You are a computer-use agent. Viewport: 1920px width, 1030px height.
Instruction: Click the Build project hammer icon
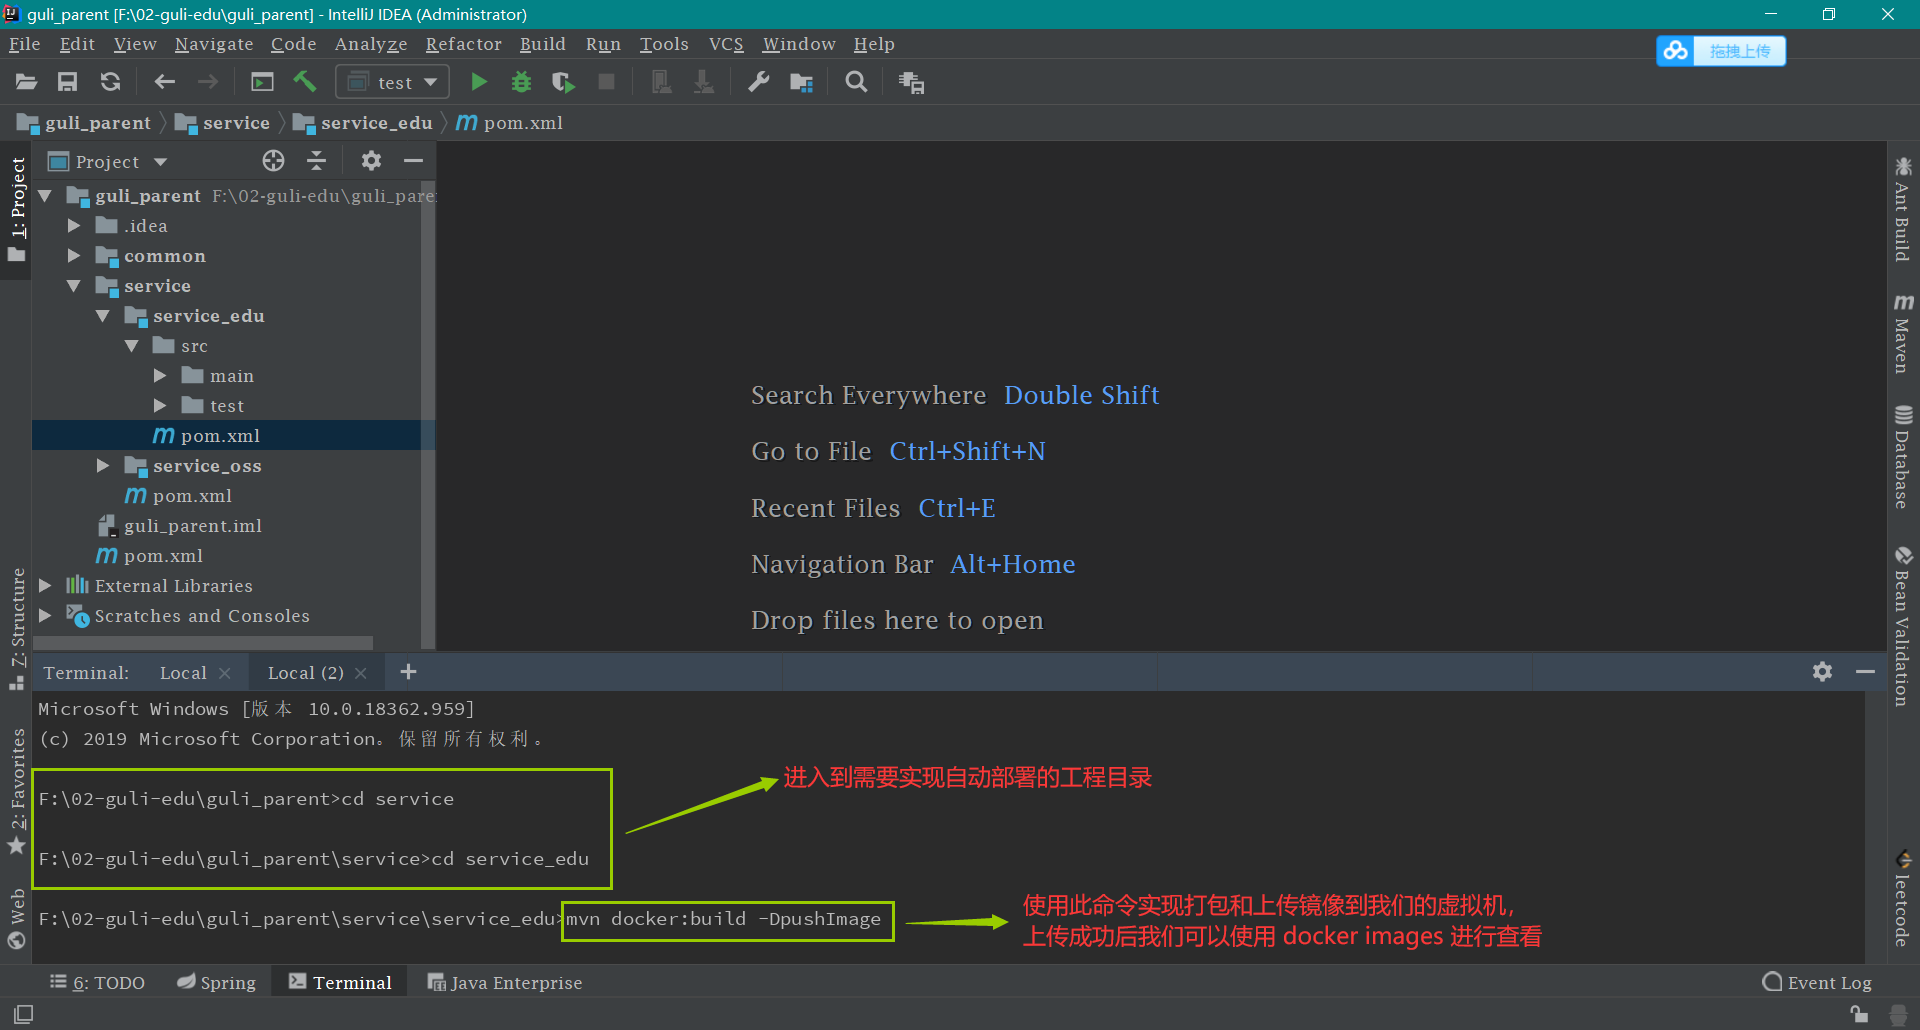tap(305, 82)
